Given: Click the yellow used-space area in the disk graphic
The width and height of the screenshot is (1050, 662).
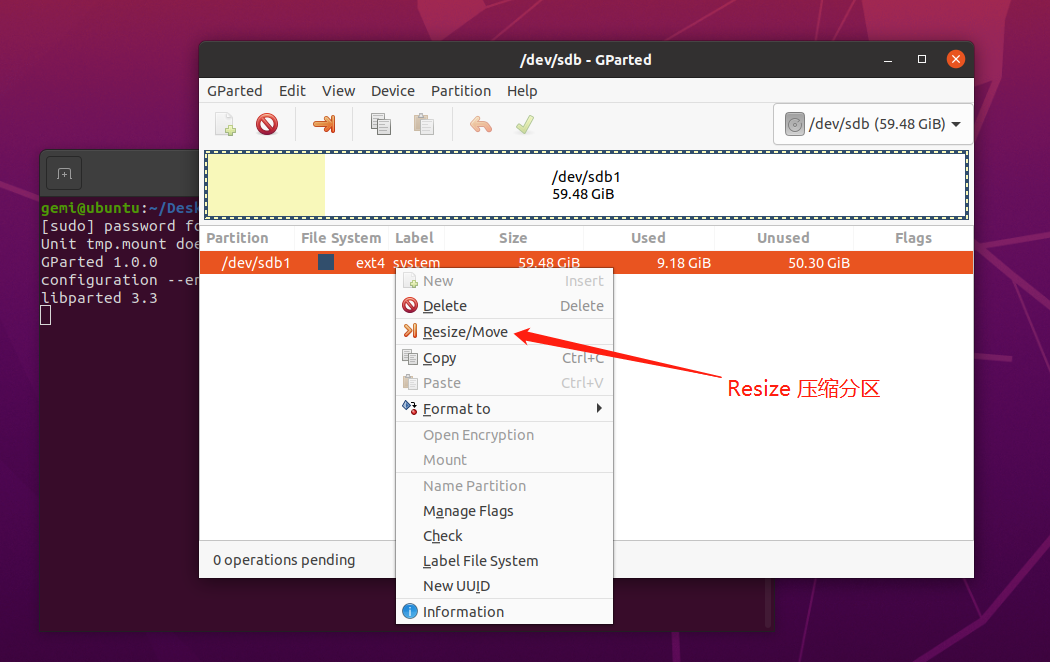Looking at the screenshot, I should [x=267, y=185].
